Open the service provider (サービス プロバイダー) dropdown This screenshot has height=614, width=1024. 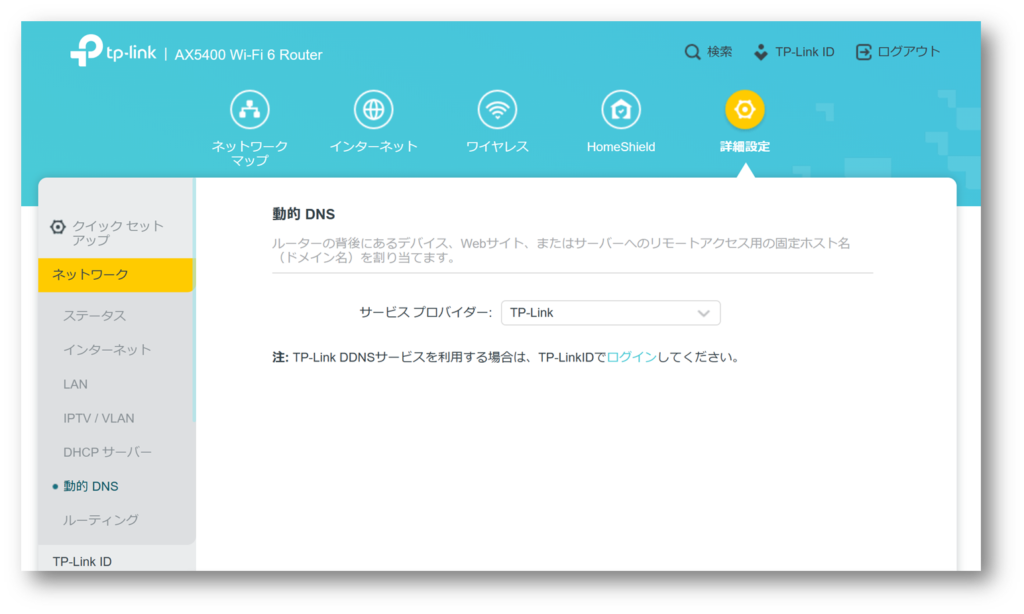(x=609, y=313)
